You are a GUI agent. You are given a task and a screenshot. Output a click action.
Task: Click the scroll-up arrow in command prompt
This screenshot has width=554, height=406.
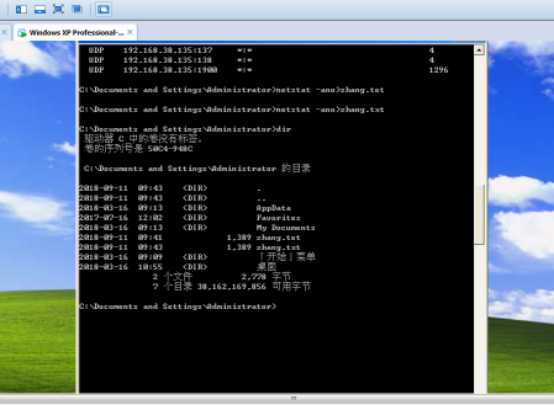(479, 50)
